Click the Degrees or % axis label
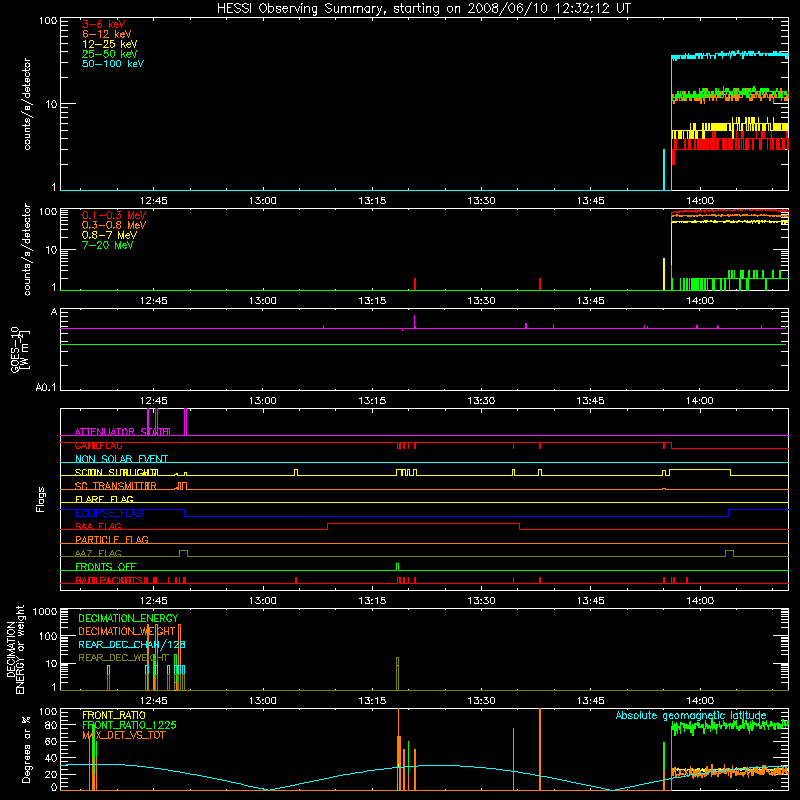The height and width of the screenshot is (800, 800). coord(26,749)
